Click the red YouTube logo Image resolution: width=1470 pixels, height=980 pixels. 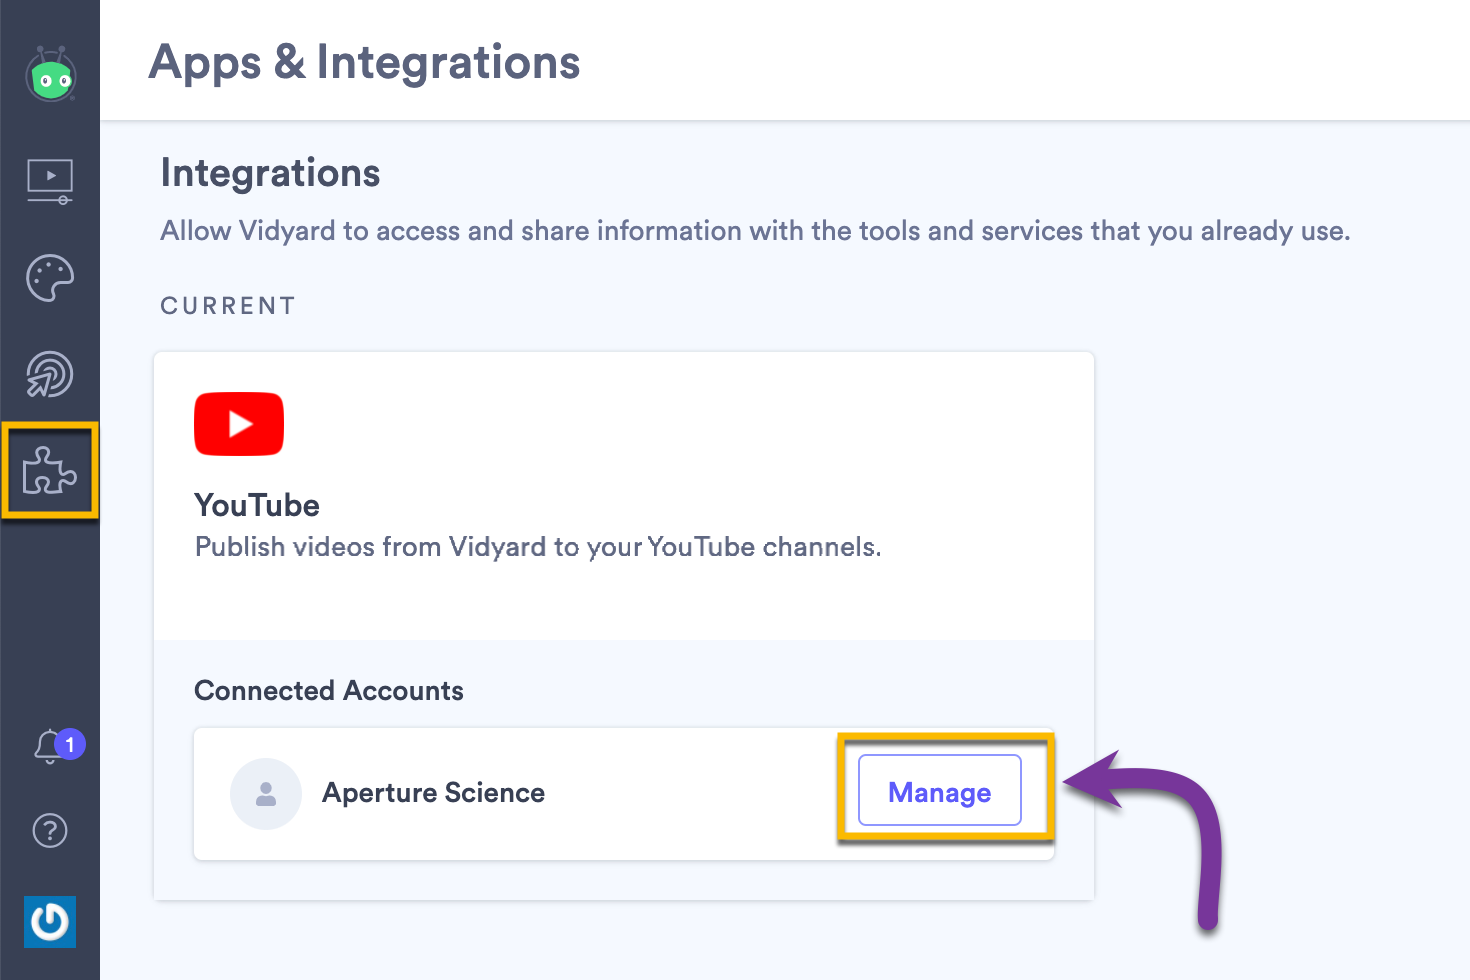(239, 424)
